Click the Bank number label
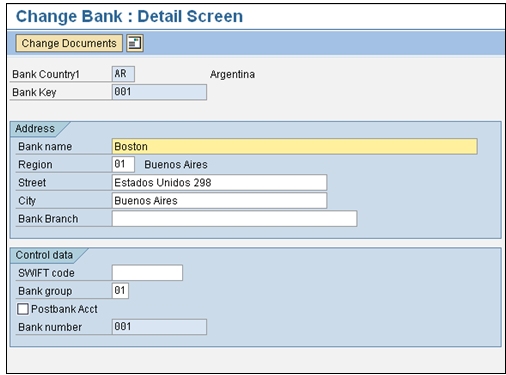506x375 pixels. (x=50, y=327)
